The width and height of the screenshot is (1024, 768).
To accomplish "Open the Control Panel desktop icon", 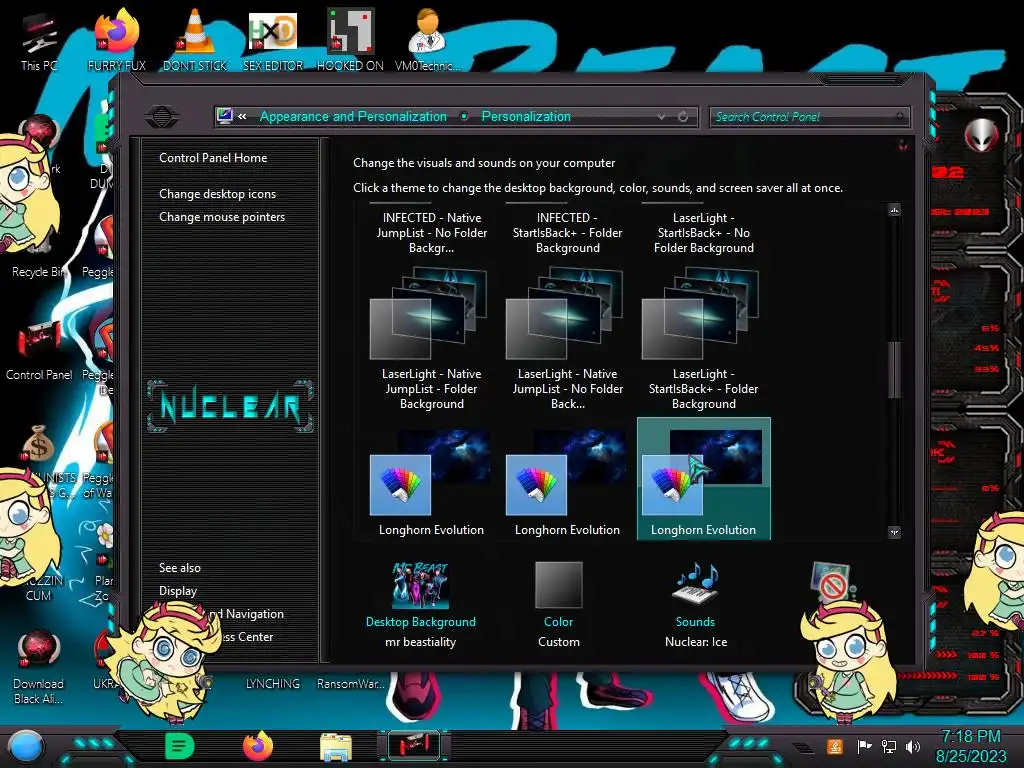I will 39,350.
